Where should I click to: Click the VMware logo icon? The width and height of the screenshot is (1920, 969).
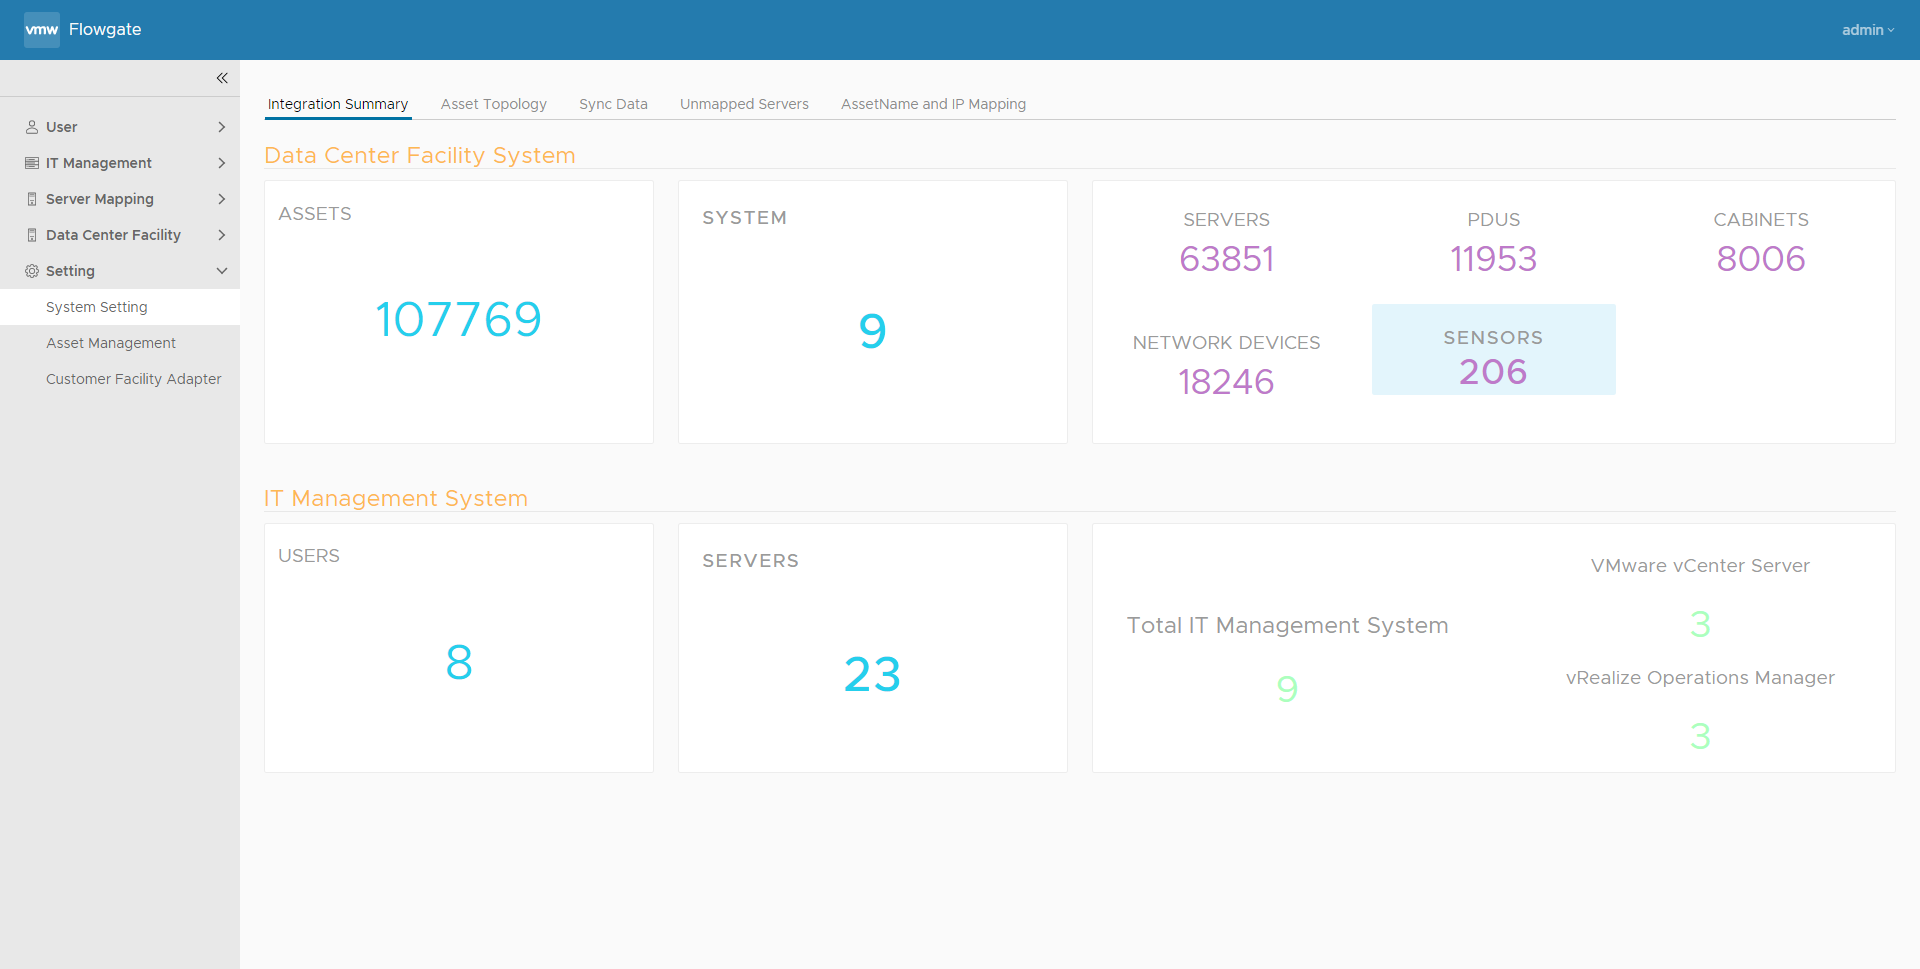click(x=42, y=30)
